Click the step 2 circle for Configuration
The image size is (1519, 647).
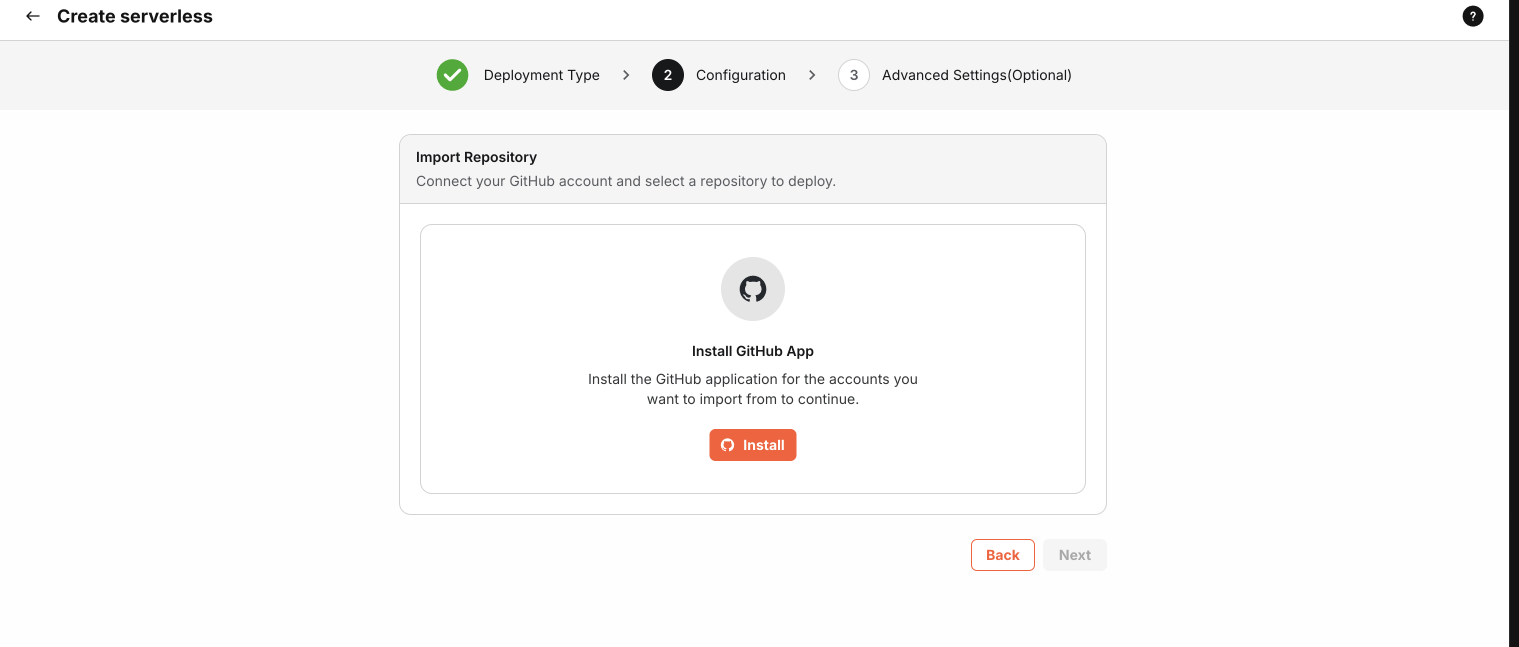coord(667,75)
